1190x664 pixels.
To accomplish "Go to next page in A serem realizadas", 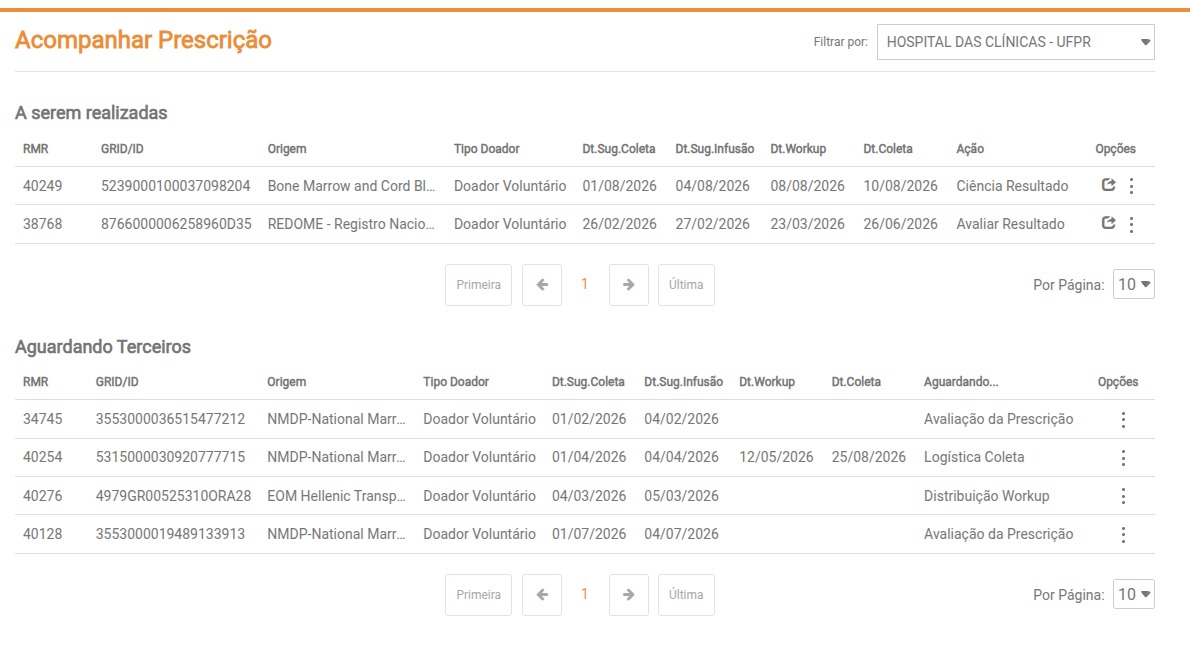I will (x=628, y=285).
